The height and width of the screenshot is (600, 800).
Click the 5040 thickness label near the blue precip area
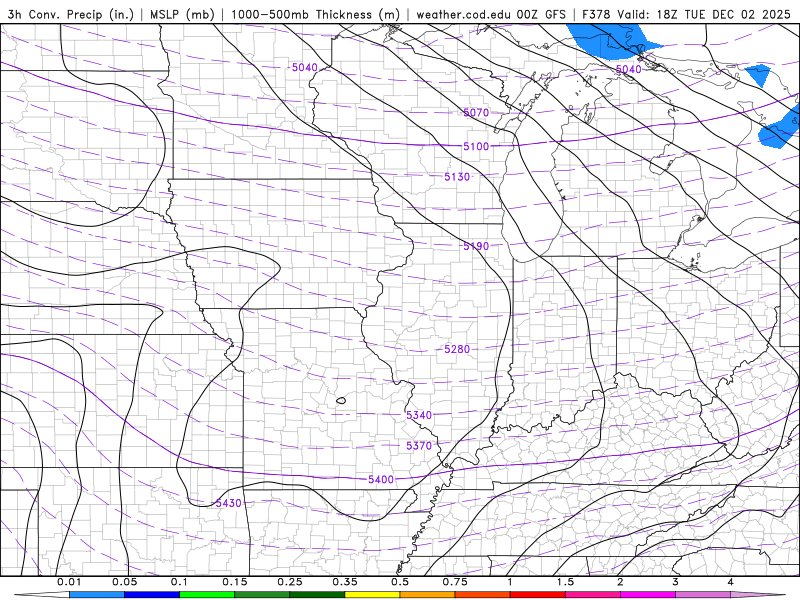point(629,69)
